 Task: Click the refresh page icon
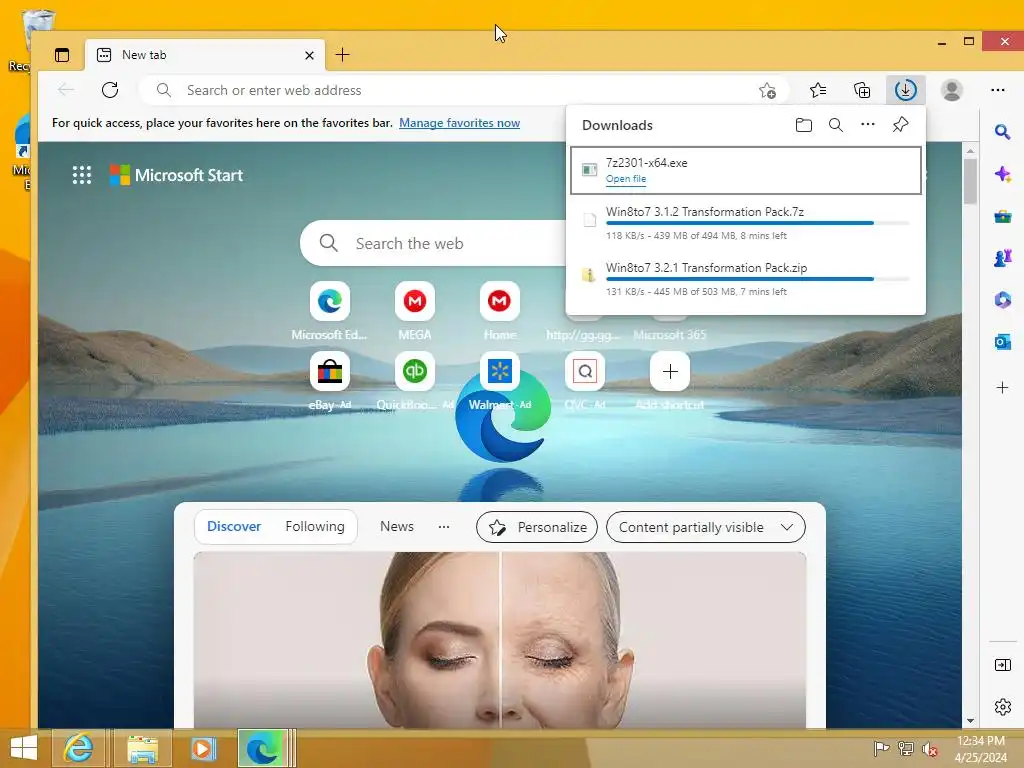pos(110,90)
